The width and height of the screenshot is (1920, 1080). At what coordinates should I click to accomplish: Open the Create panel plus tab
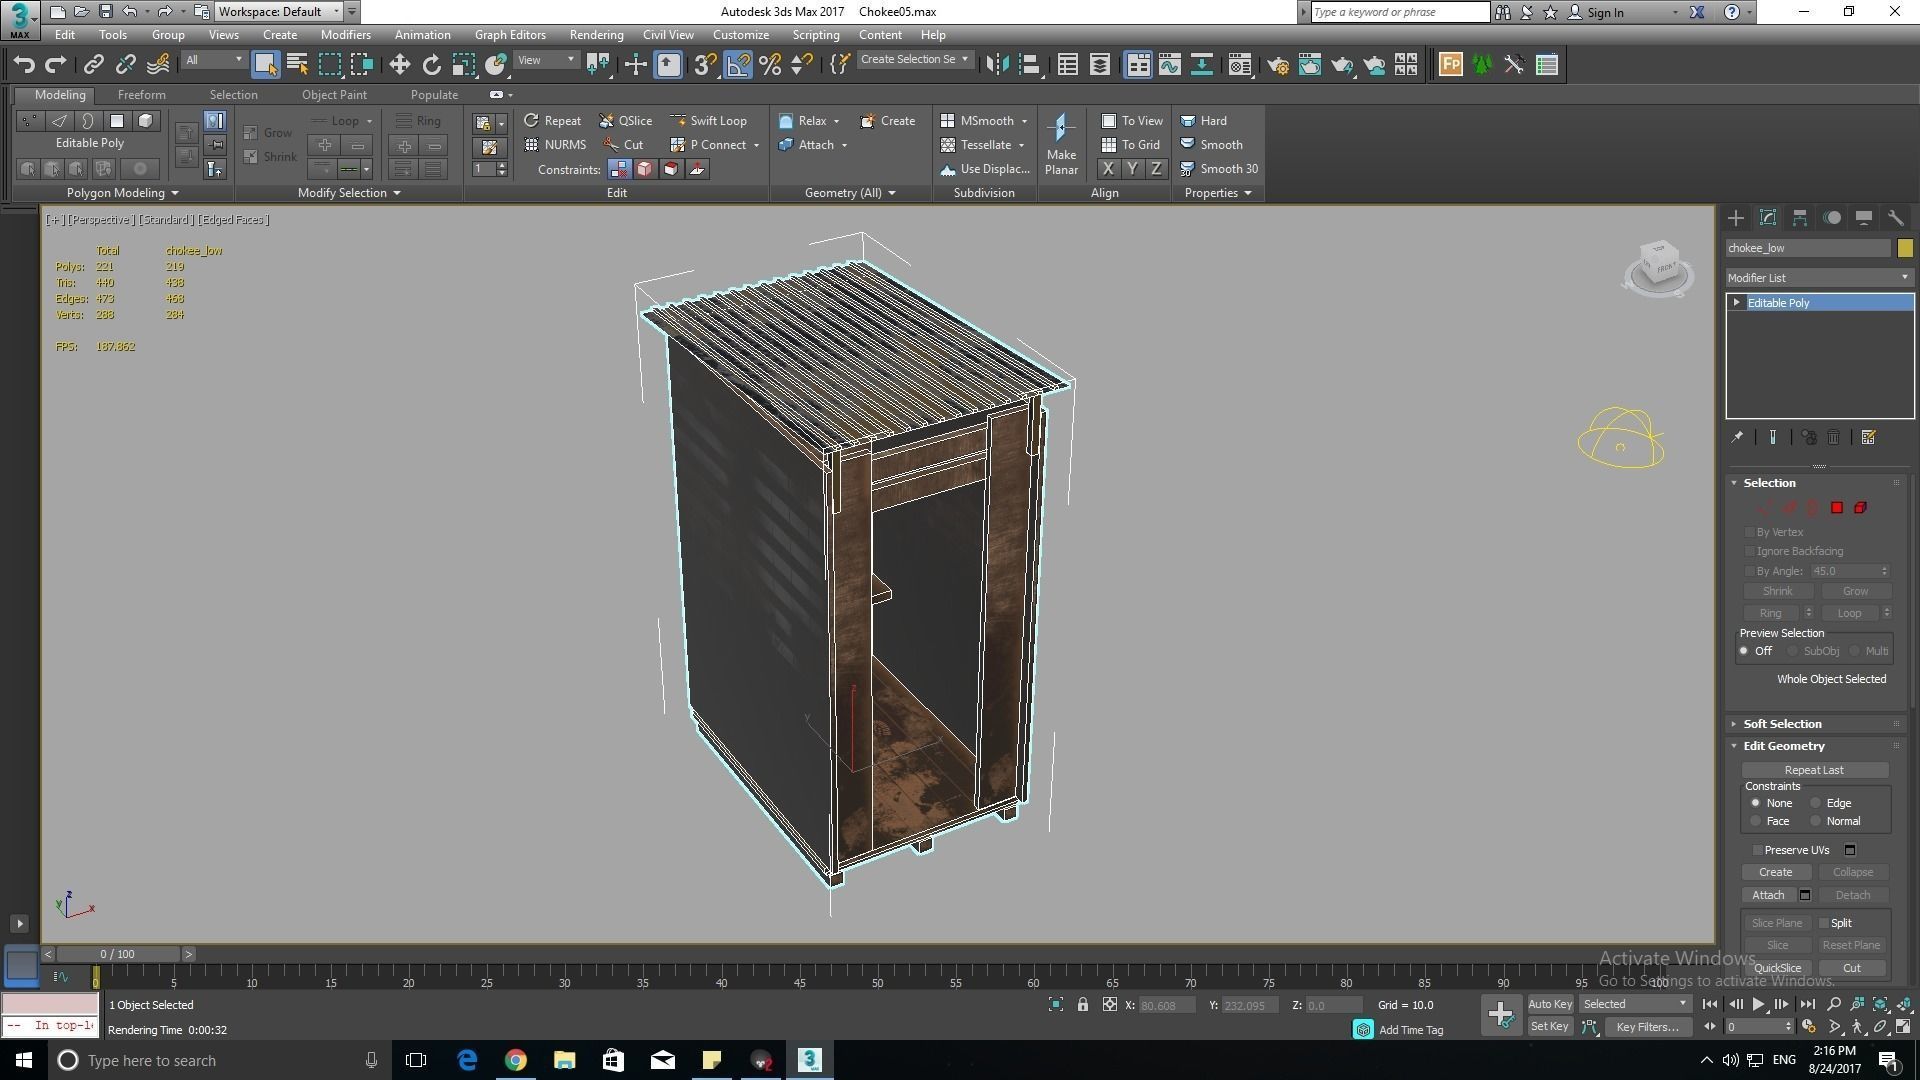[x=1735, y=218]
